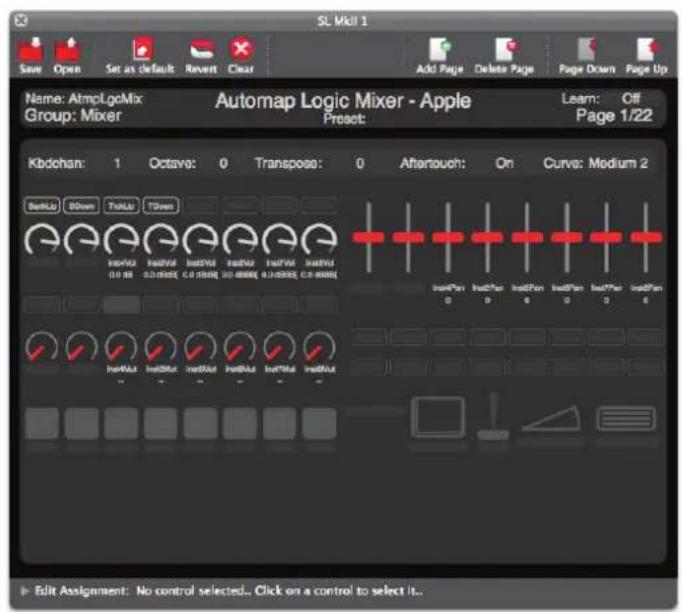Click the Octave value 0

223,163
